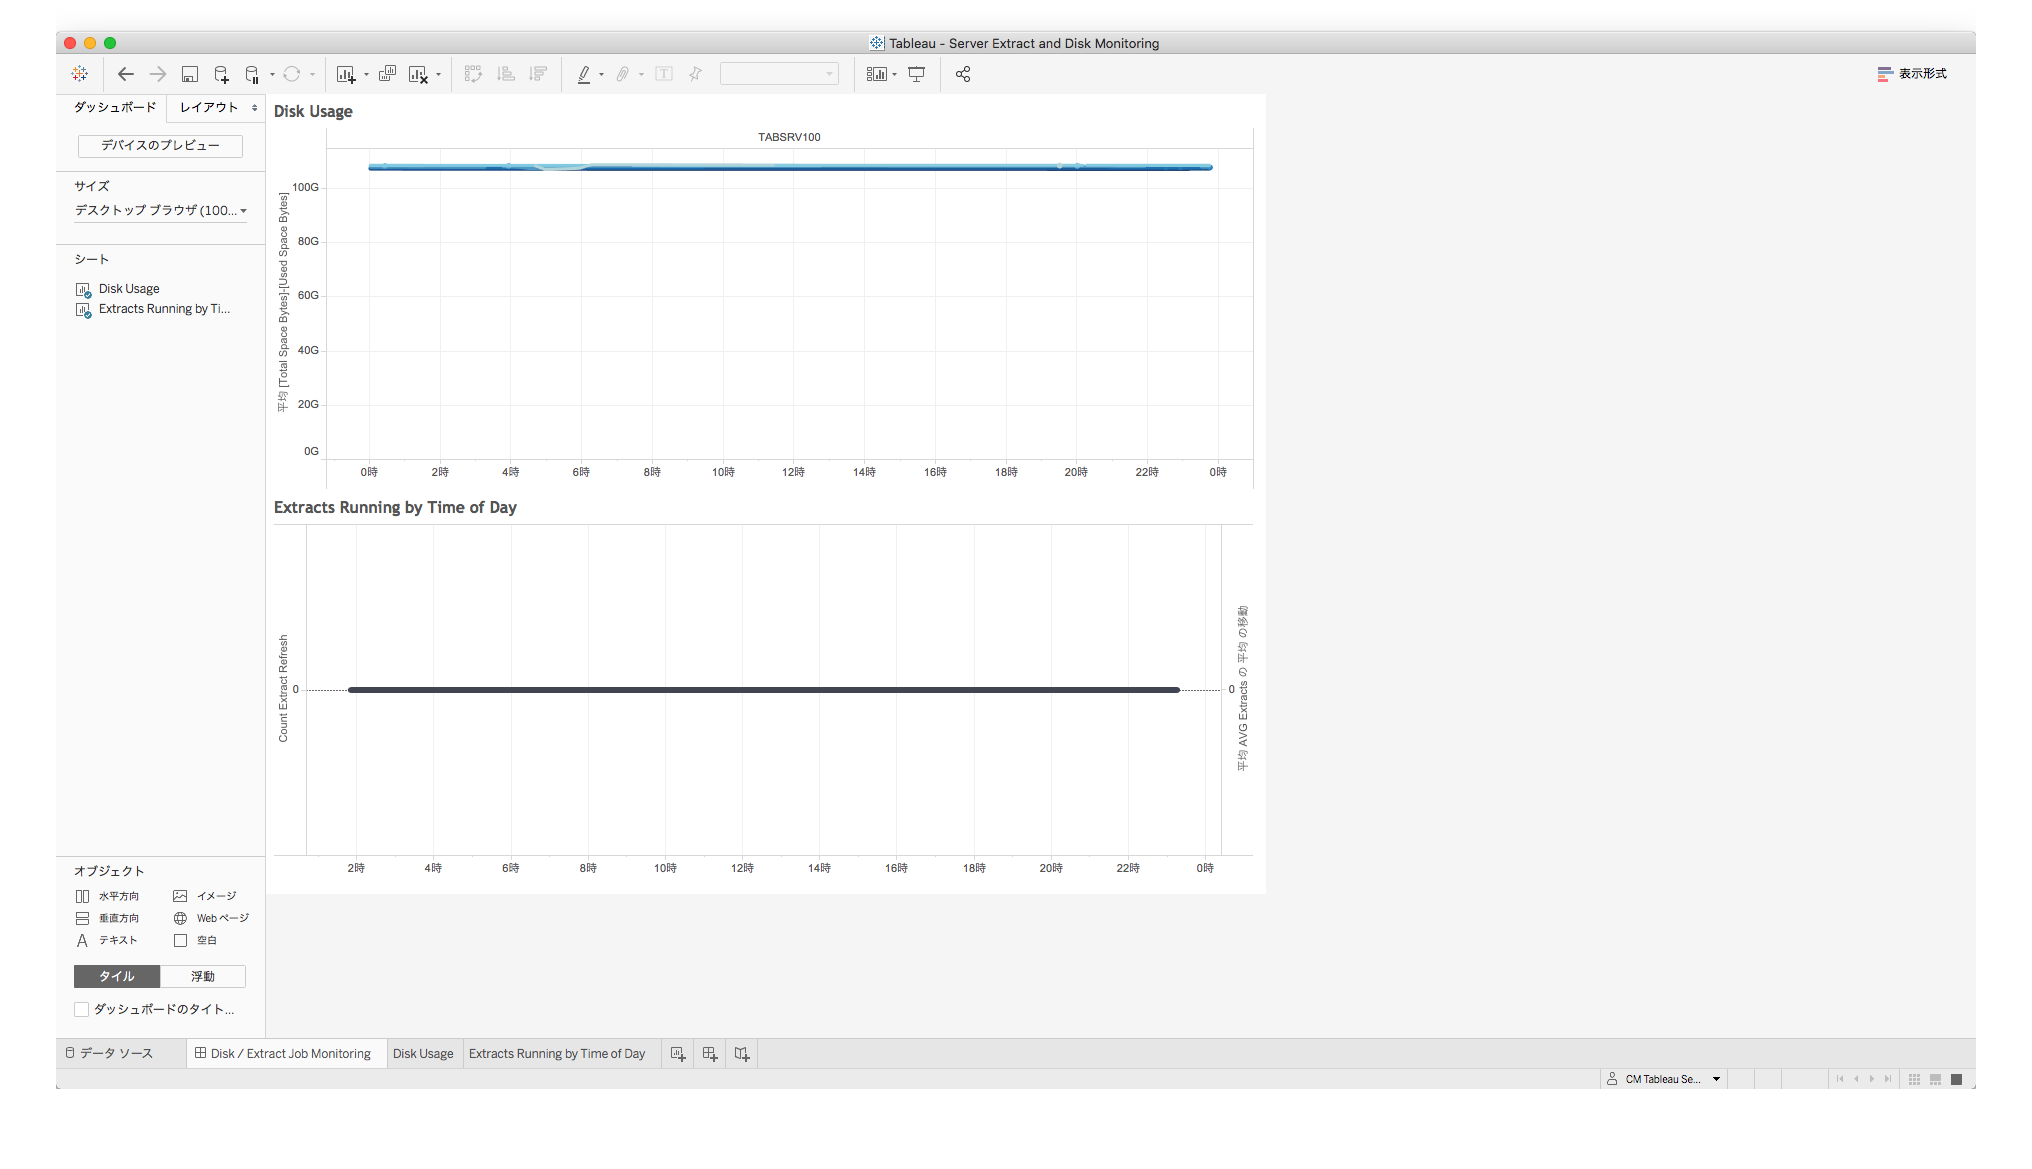Select the Clear Sheet icon
This screenshot has width=2032, height=1169.
tap(420, 73)
